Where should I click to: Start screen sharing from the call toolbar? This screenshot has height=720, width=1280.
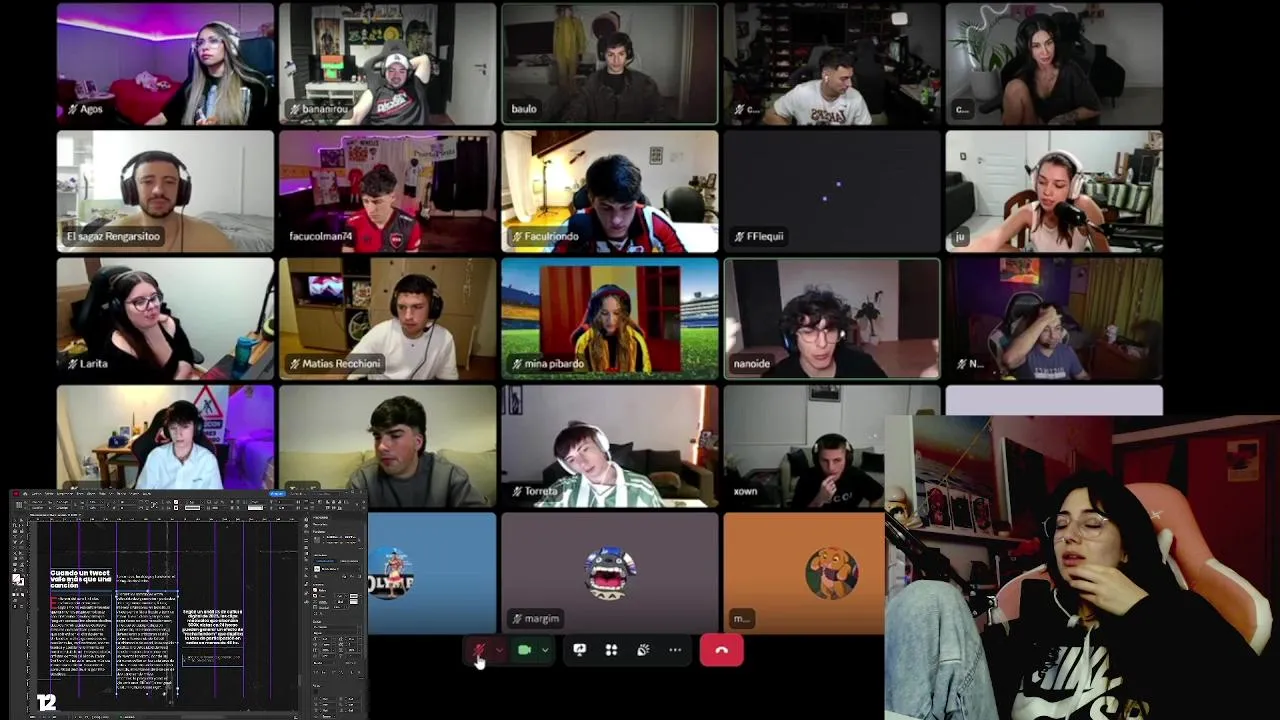[x=579, y=650]
